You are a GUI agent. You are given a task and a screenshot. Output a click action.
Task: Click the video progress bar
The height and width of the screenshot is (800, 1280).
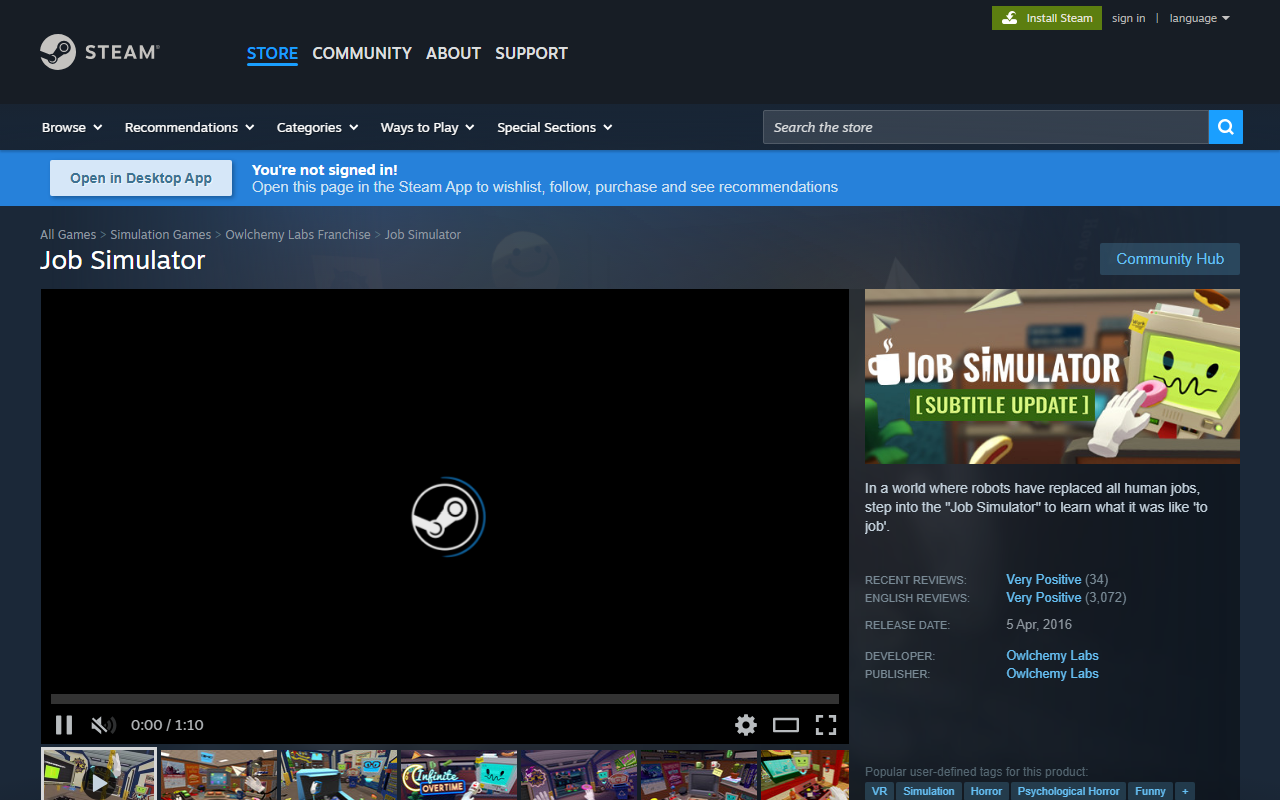[445, 699]
